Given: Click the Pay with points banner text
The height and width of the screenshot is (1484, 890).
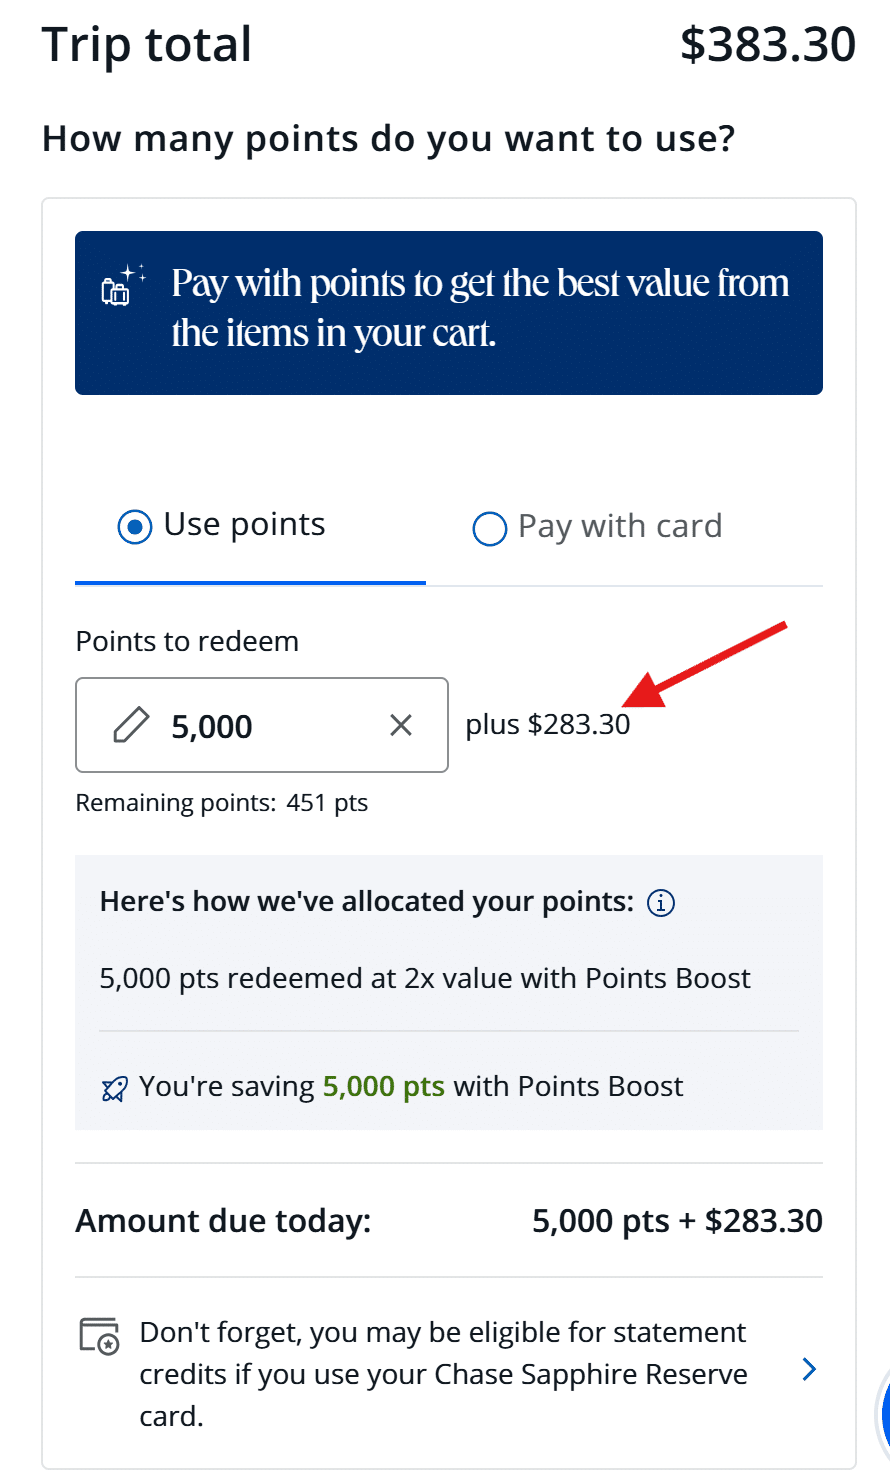Looking at the screenshot, I should [x=480, y=308].
